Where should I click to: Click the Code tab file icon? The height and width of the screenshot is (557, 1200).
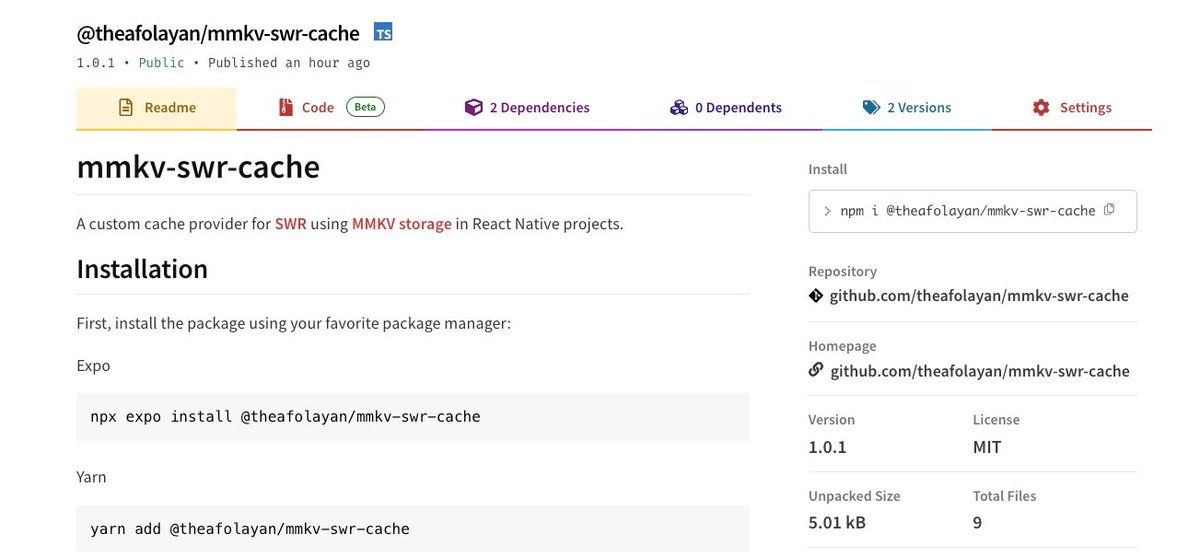(286, 108)
